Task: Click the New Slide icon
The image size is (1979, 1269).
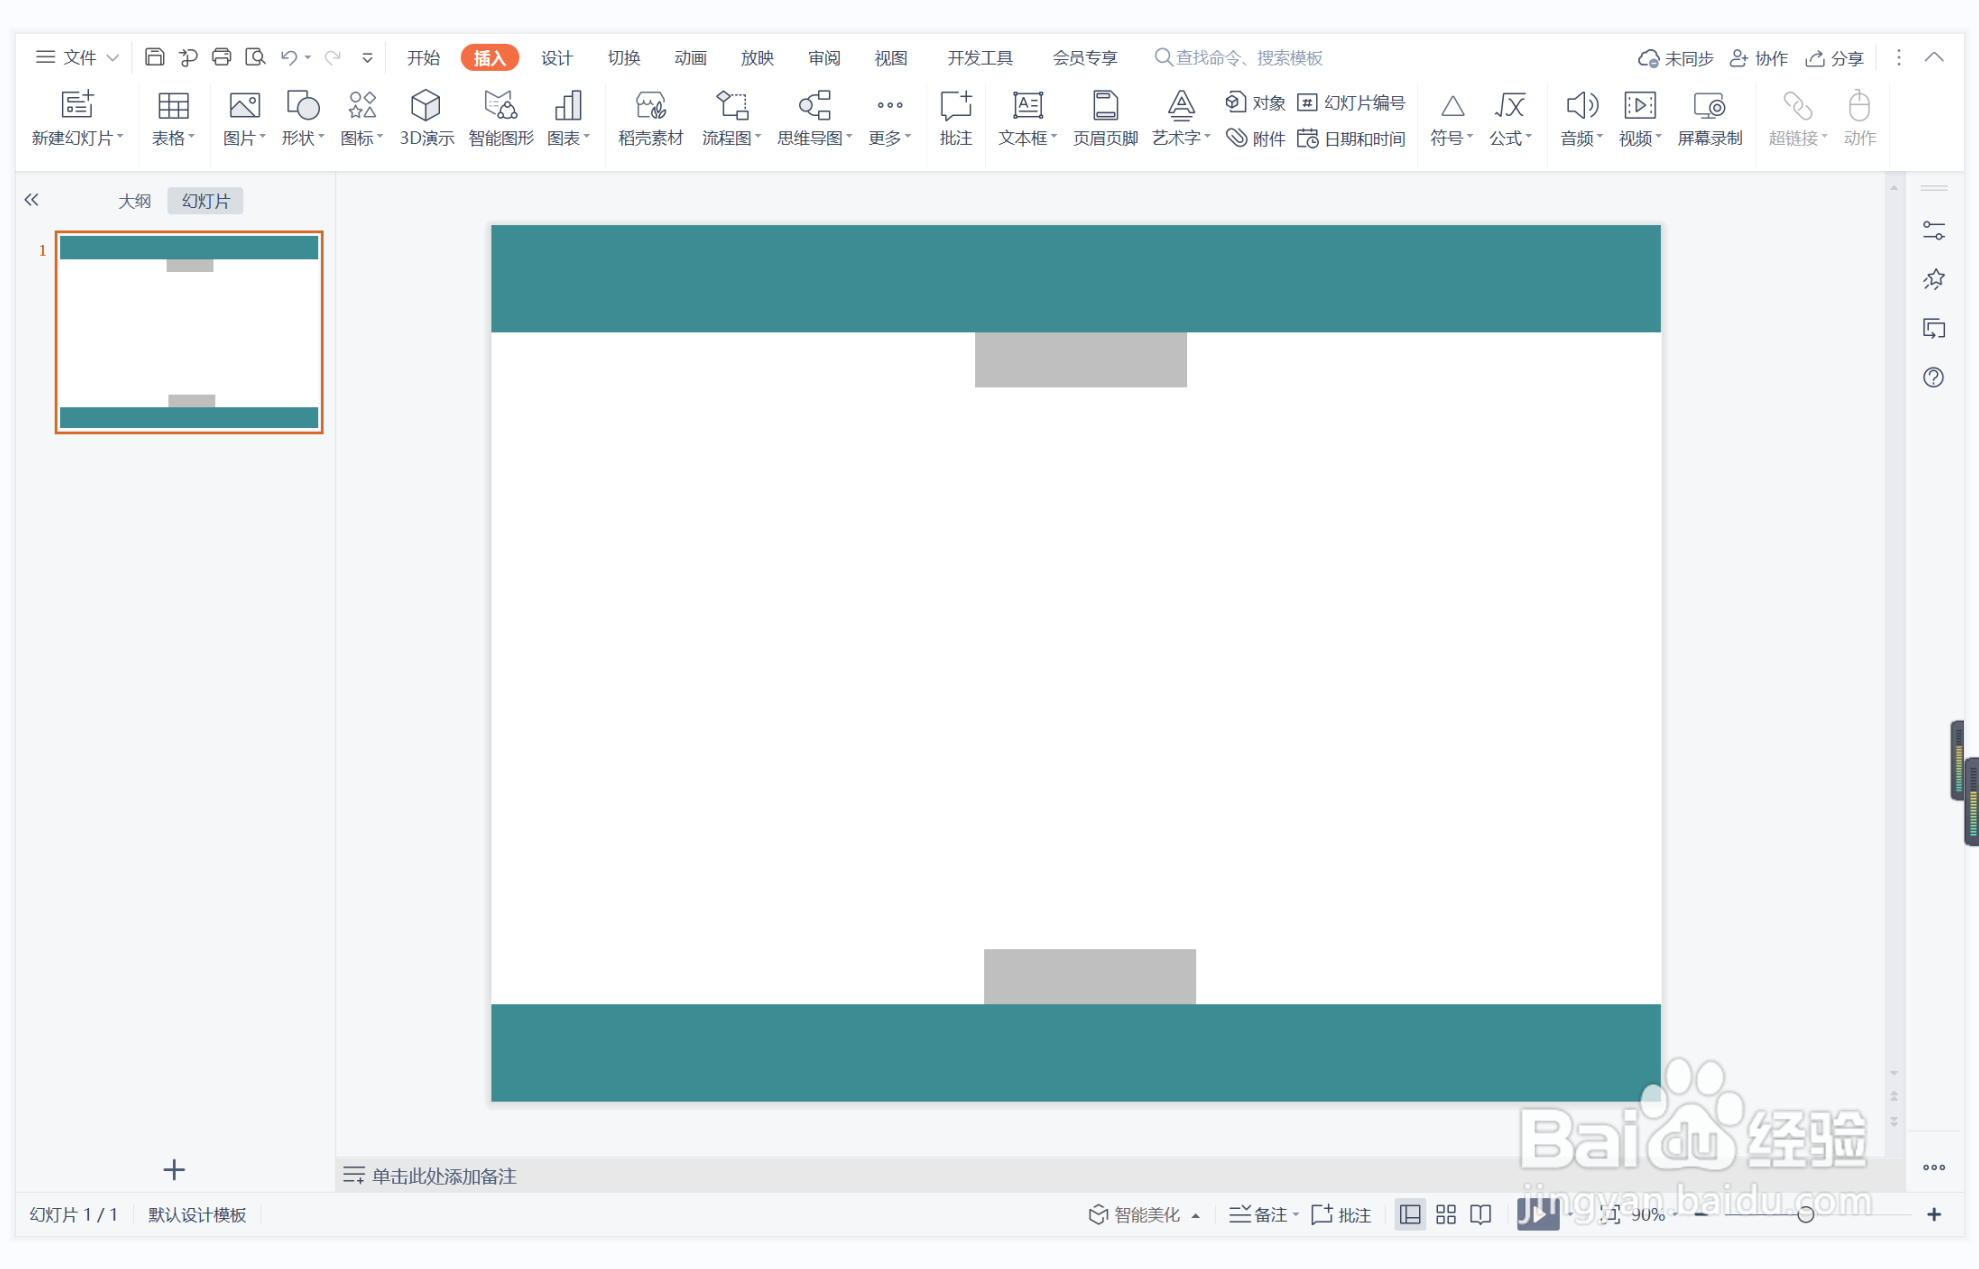Action: point(77,105)
